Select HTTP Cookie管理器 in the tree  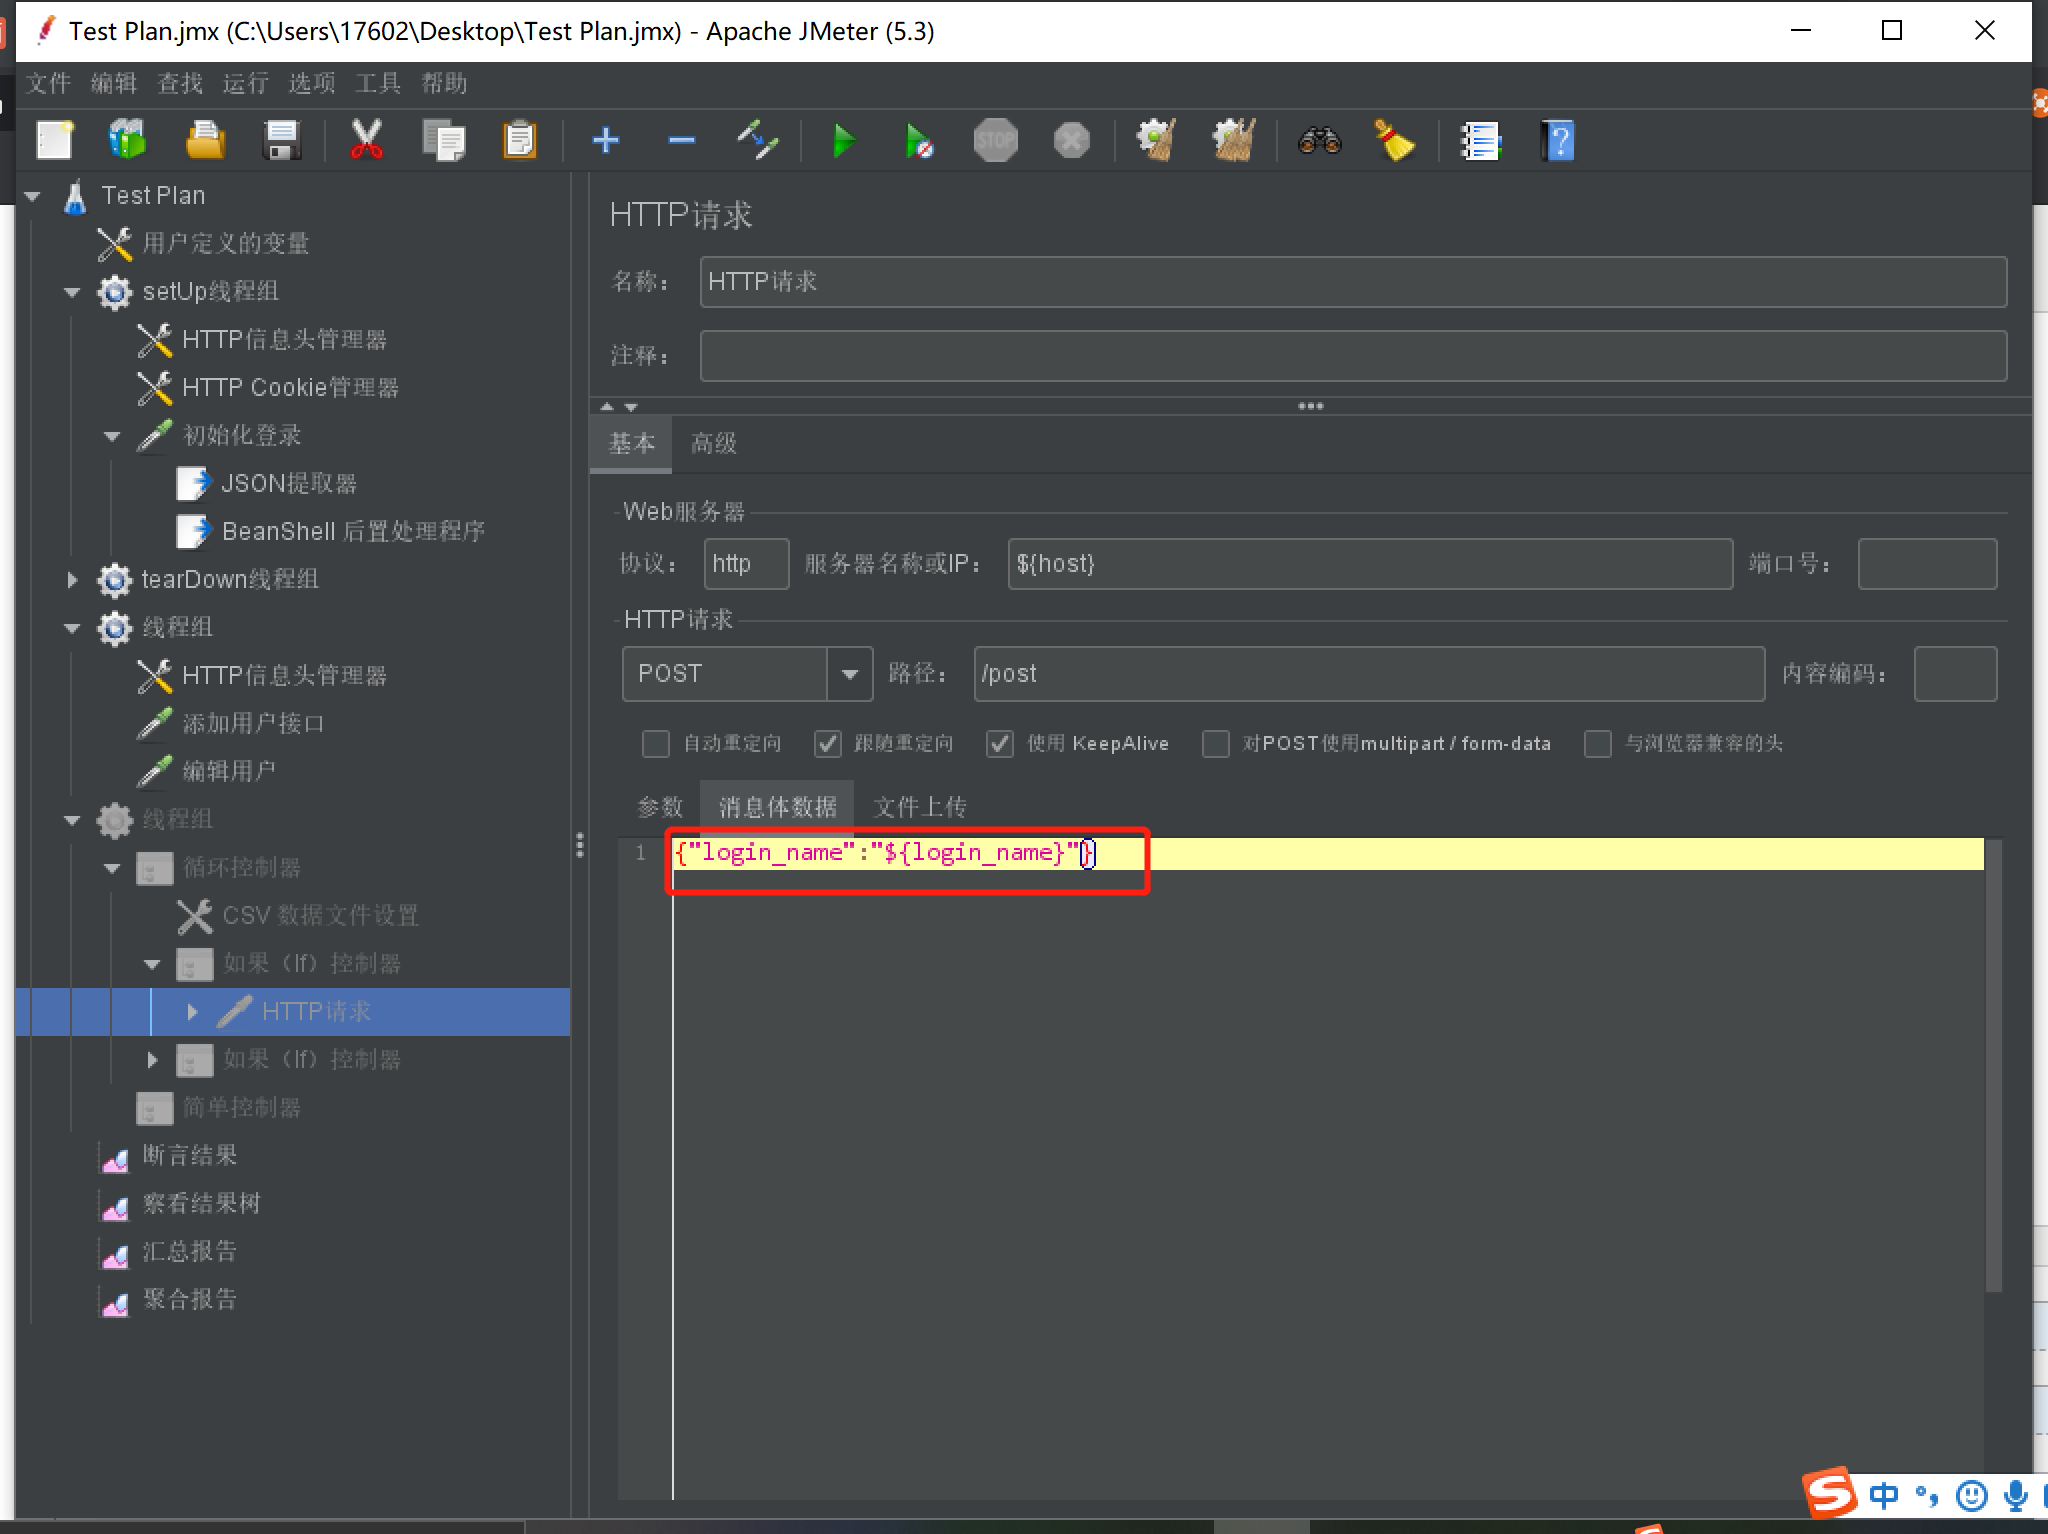point(290,387)
